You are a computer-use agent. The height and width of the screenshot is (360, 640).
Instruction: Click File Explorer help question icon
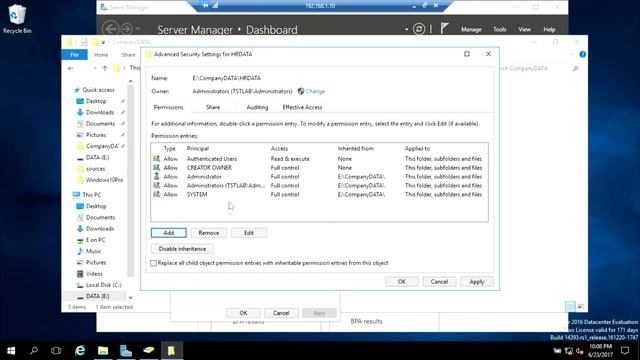(x=582, y=54)
